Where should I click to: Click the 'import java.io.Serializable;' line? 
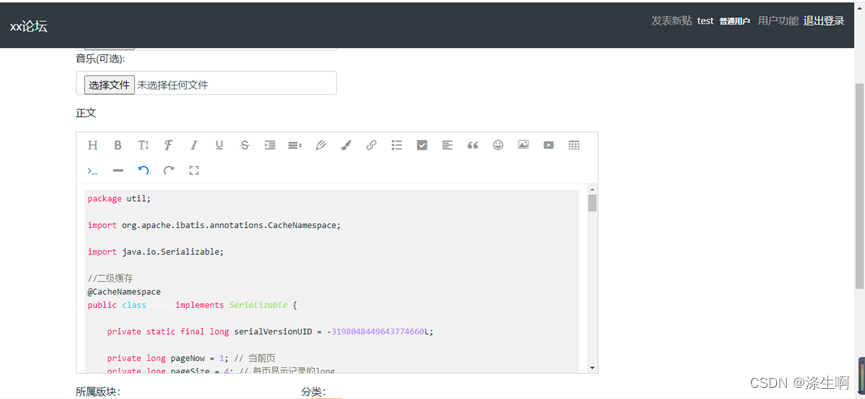pyautogui.click(x=156, y=252)
